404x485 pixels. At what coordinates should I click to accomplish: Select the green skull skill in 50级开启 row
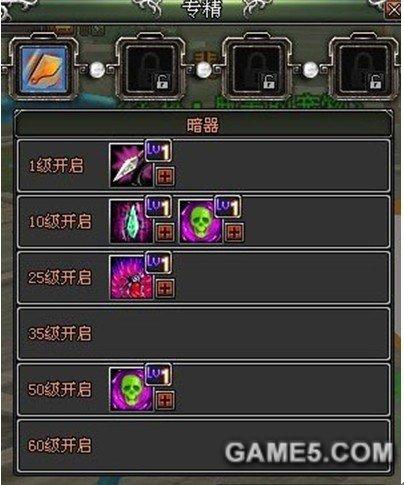tap(131, 389)
